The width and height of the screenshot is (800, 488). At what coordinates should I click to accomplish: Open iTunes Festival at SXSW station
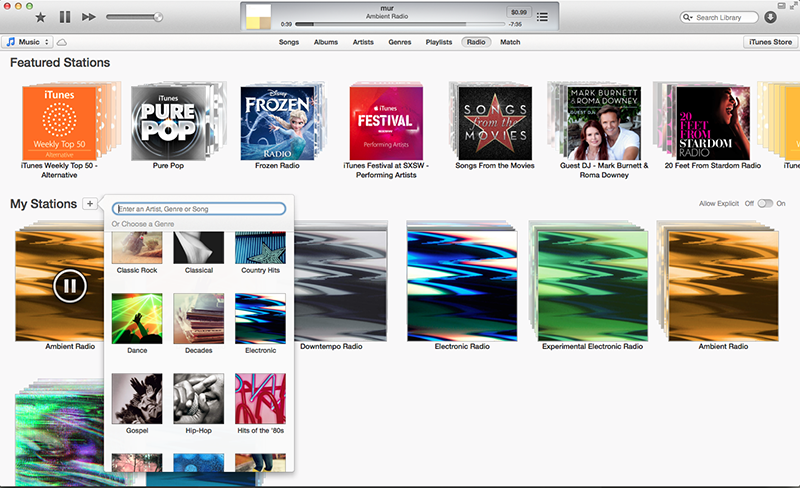tap(386, 123)
